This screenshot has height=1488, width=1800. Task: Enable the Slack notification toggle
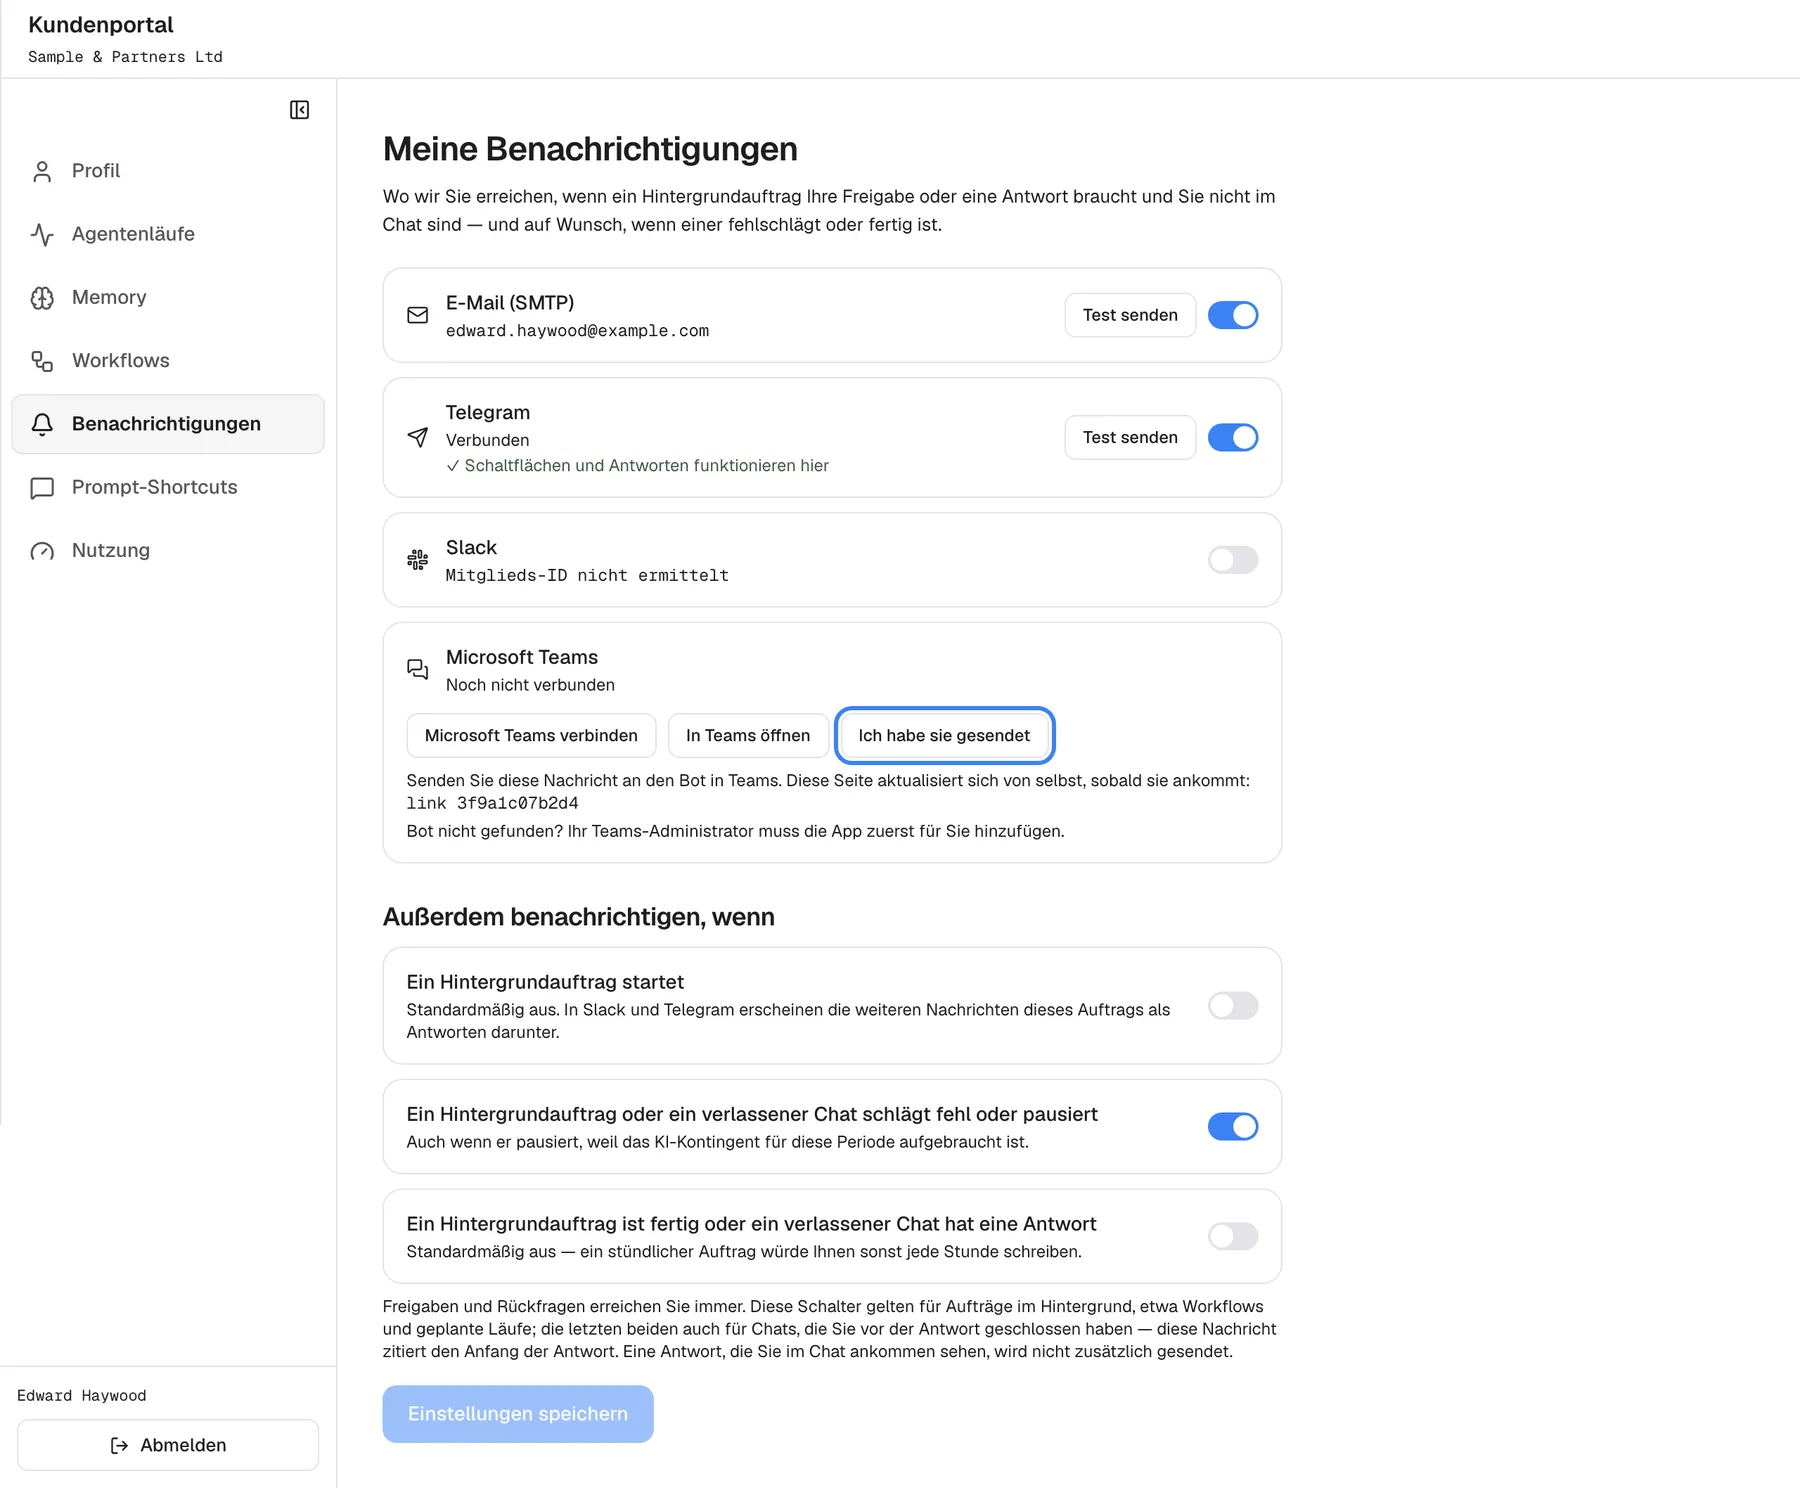click(x=1233, y=560)
